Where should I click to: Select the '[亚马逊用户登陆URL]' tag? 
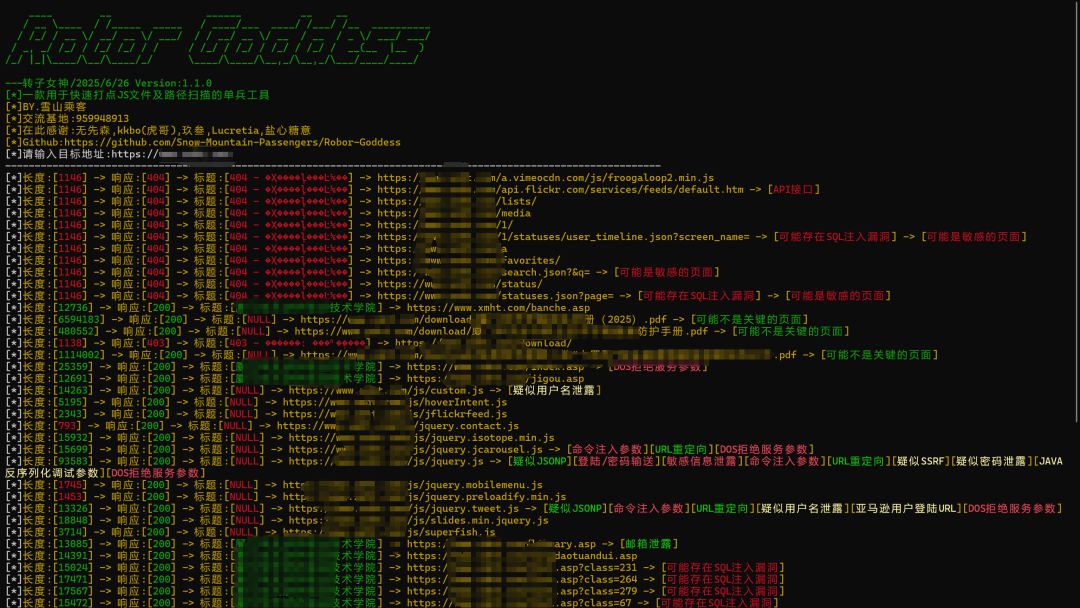coord(904,508)
